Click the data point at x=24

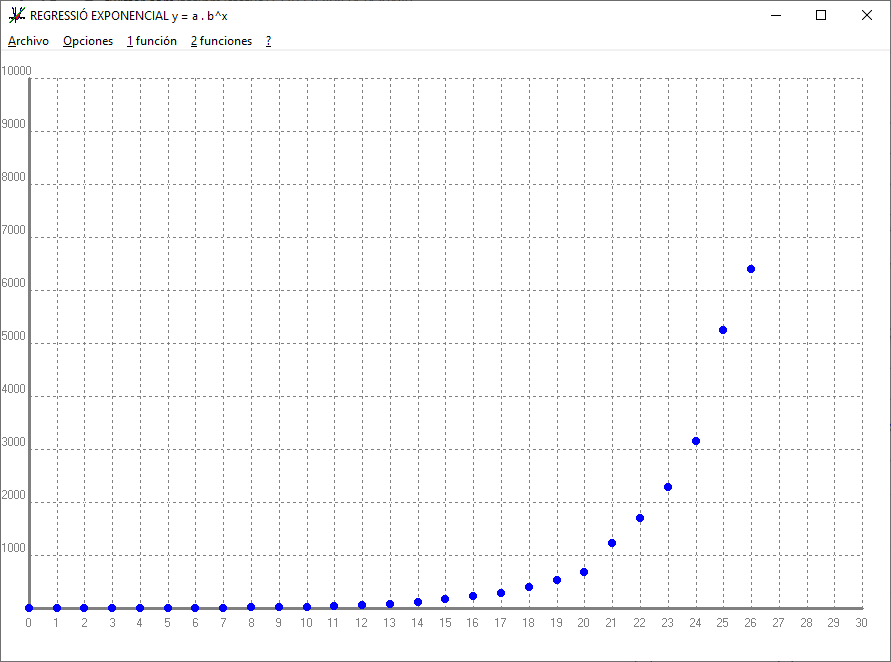coord(696,441)
